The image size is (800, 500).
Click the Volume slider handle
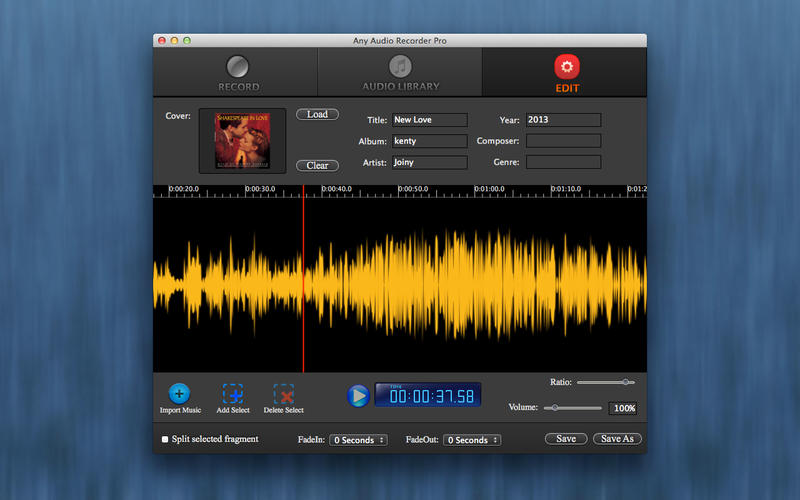(555, 408)
